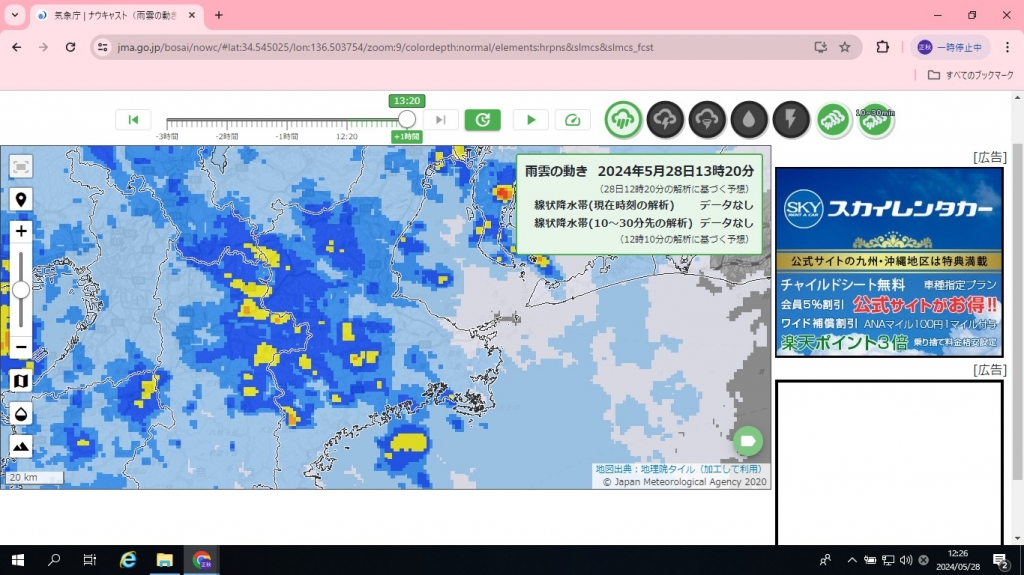This screenshot has width=1024, height=575.
Task: Toggle the thunderstorm activity layer
Action: coord(664,120)
